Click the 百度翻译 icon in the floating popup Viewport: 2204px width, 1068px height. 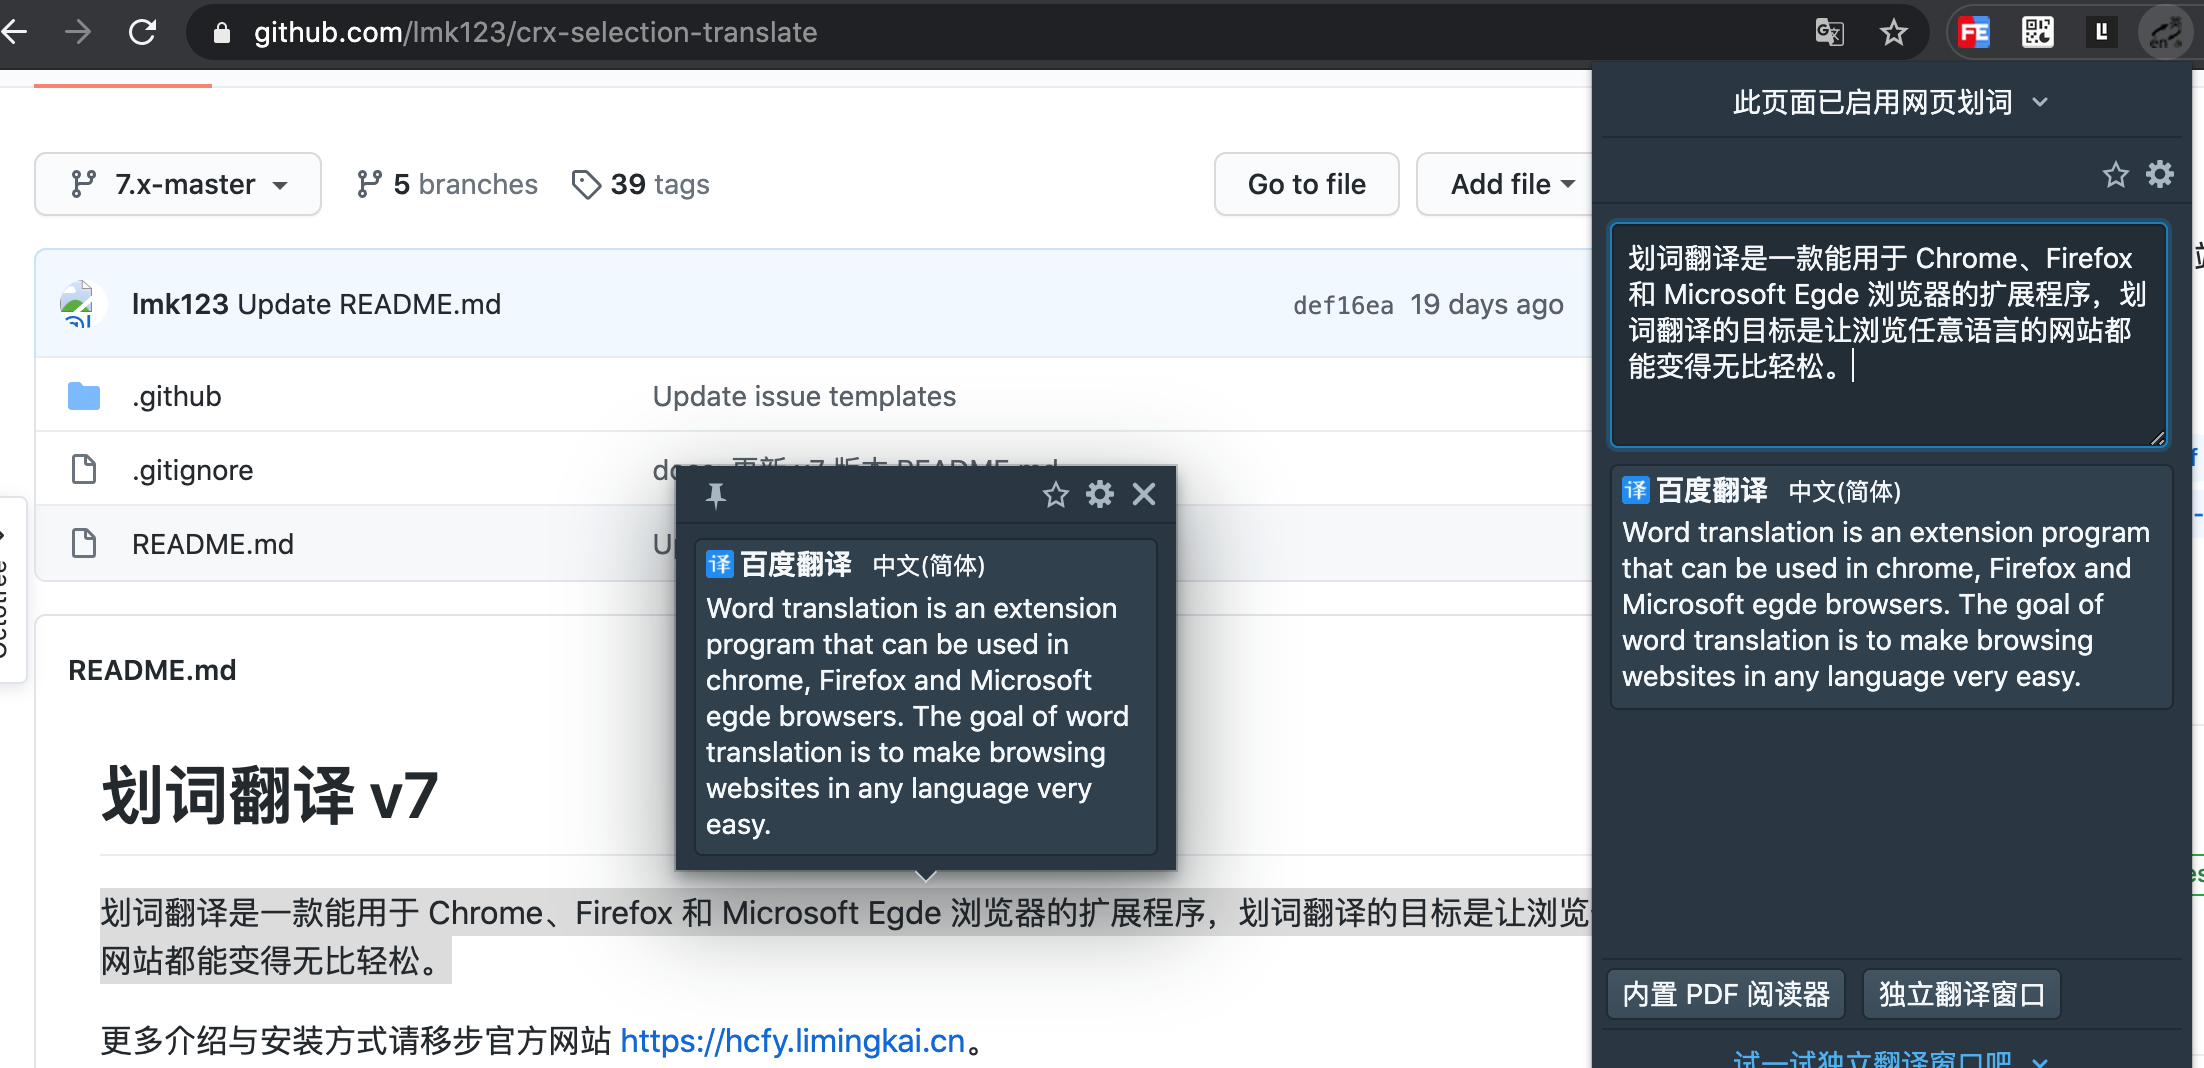(x=719, y=564)
